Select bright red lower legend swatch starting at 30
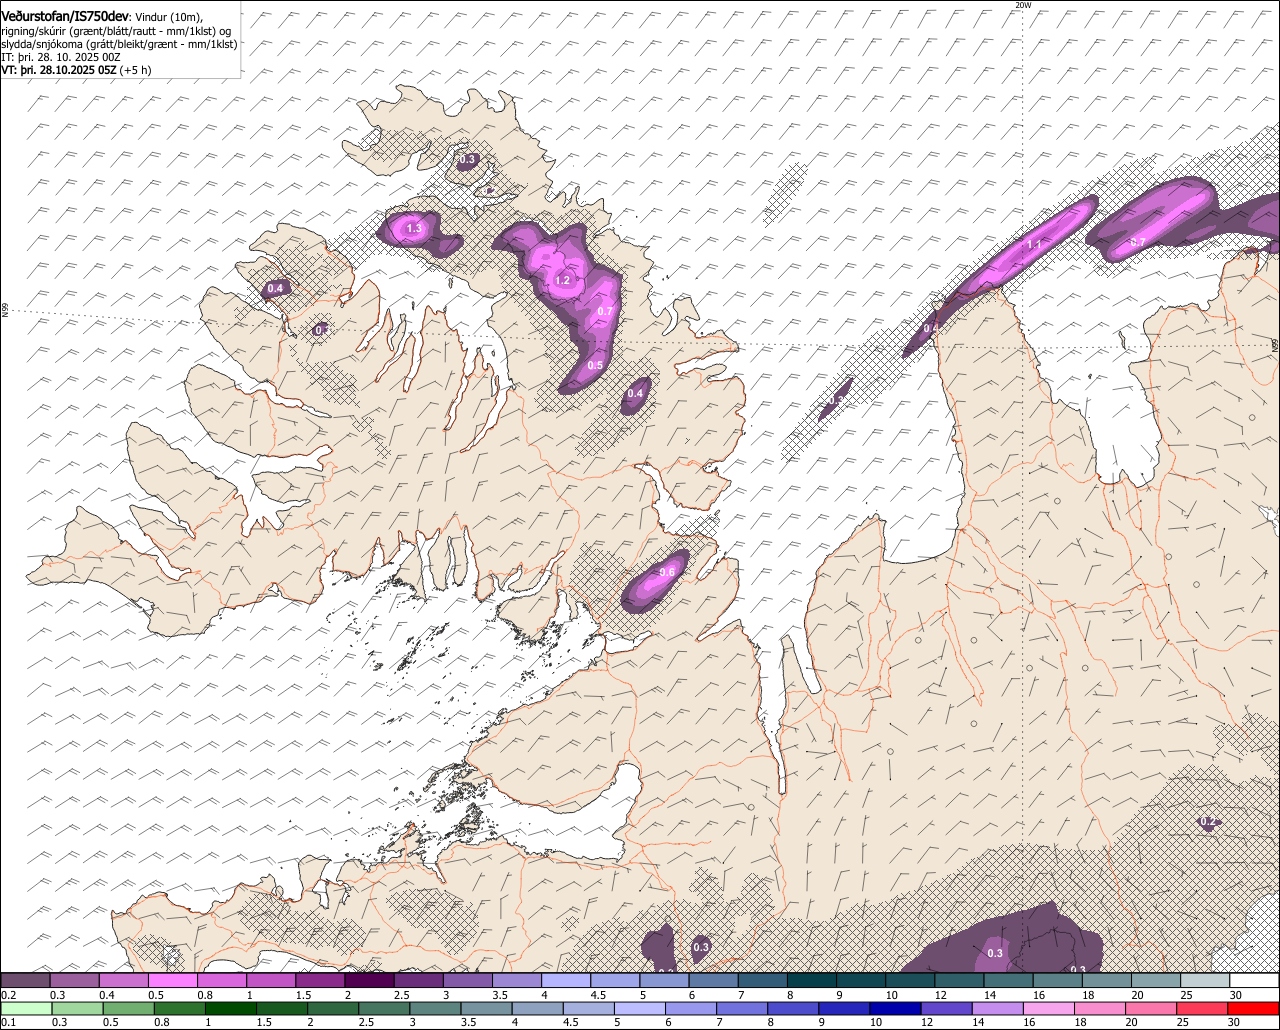This screenshot has width=1280, height=1030. [x=1254, y=1009]
